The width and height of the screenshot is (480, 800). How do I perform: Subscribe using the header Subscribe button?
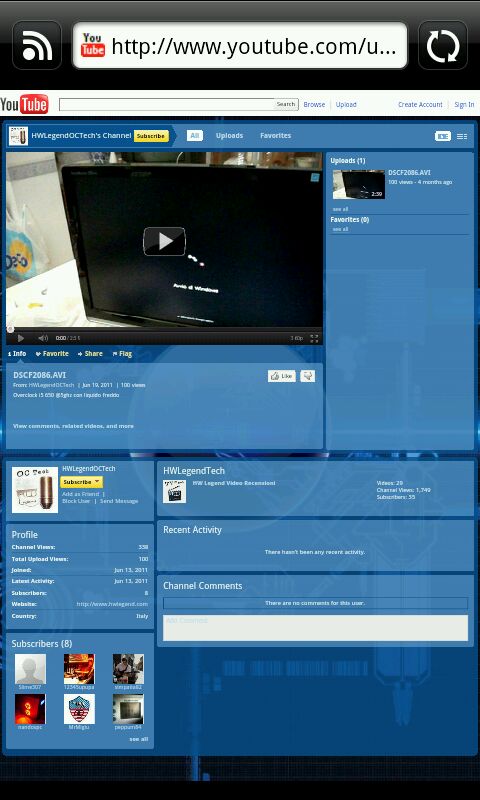(151, 136)
